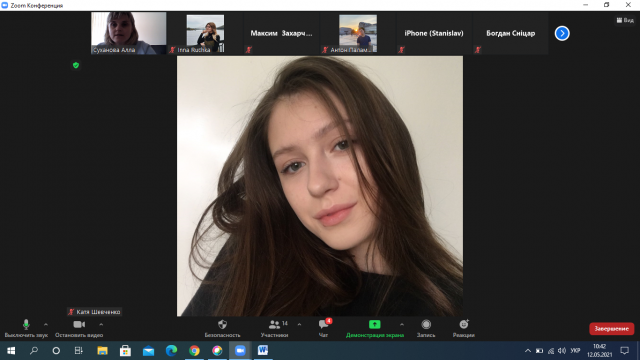Open the Безопасность security shield menu
Screen dimensions: 640x360
click(x=222, y=329)
